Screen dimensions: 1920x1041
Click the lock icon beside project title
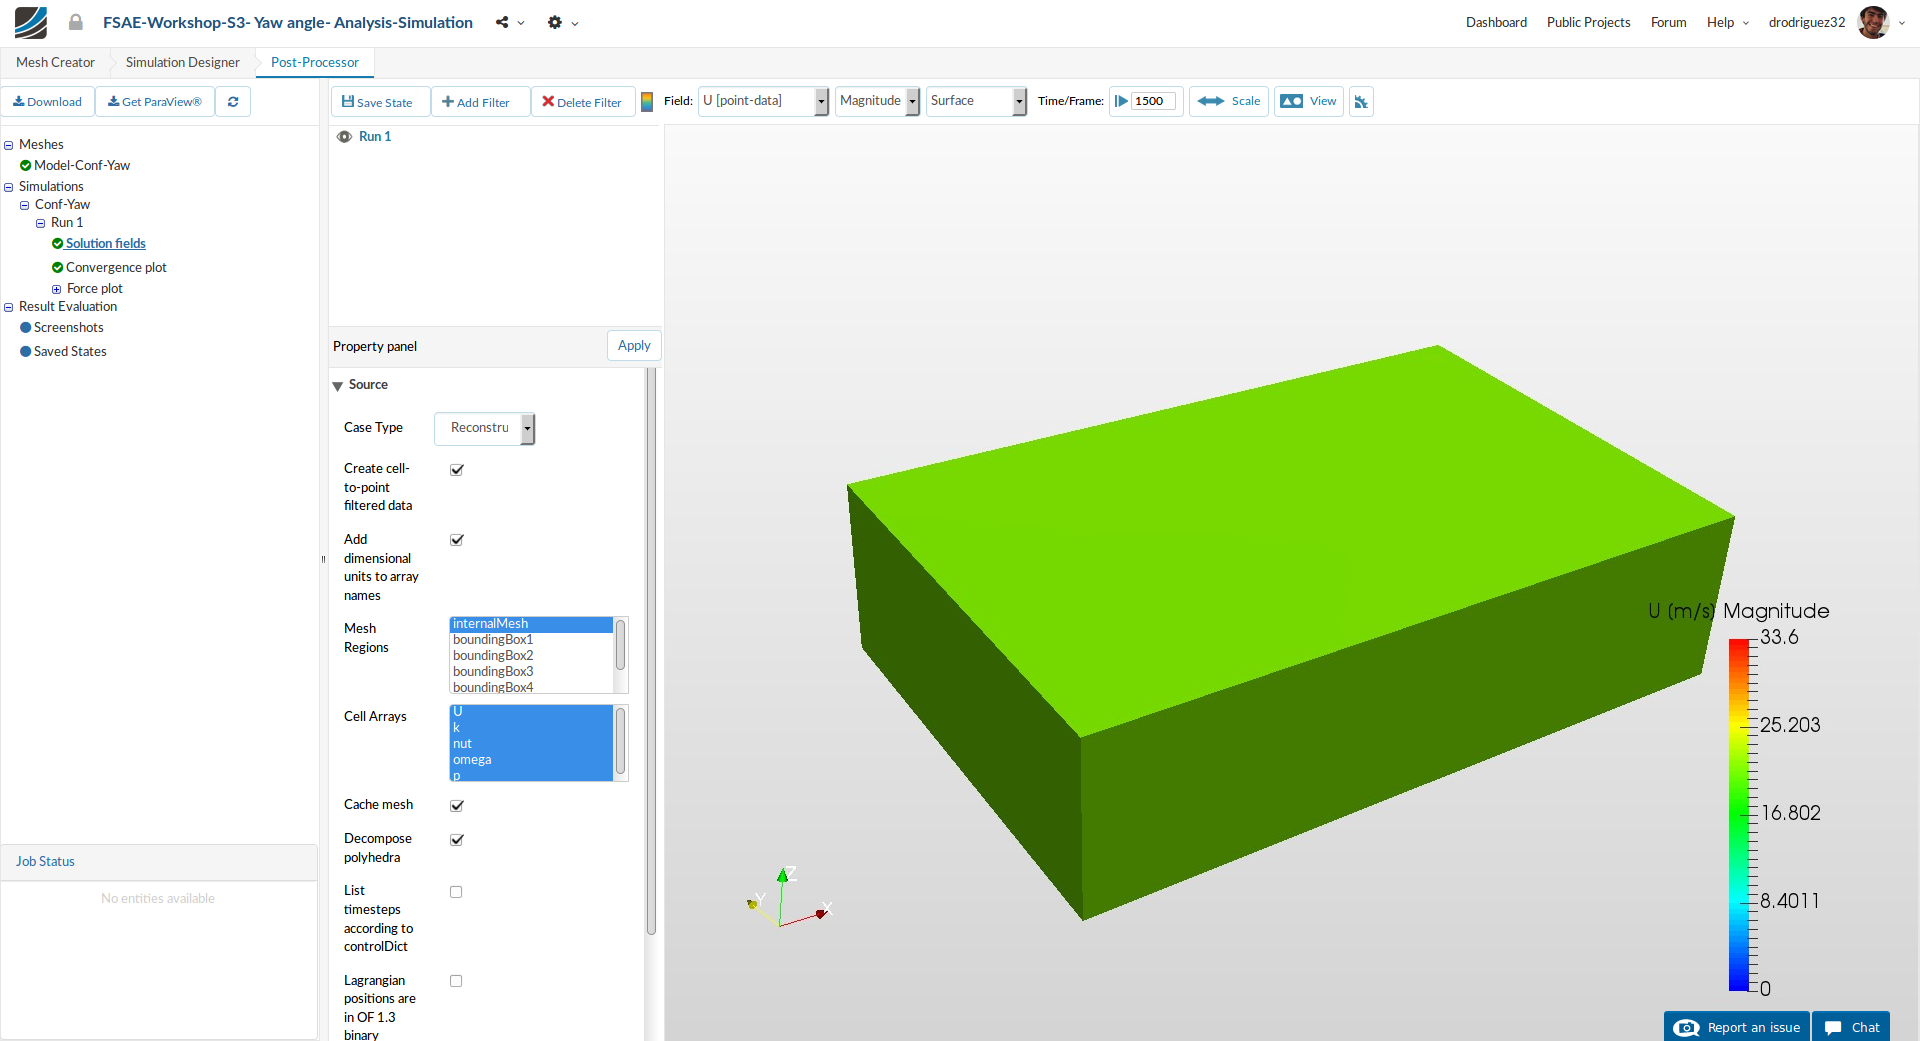pos(76,22)
